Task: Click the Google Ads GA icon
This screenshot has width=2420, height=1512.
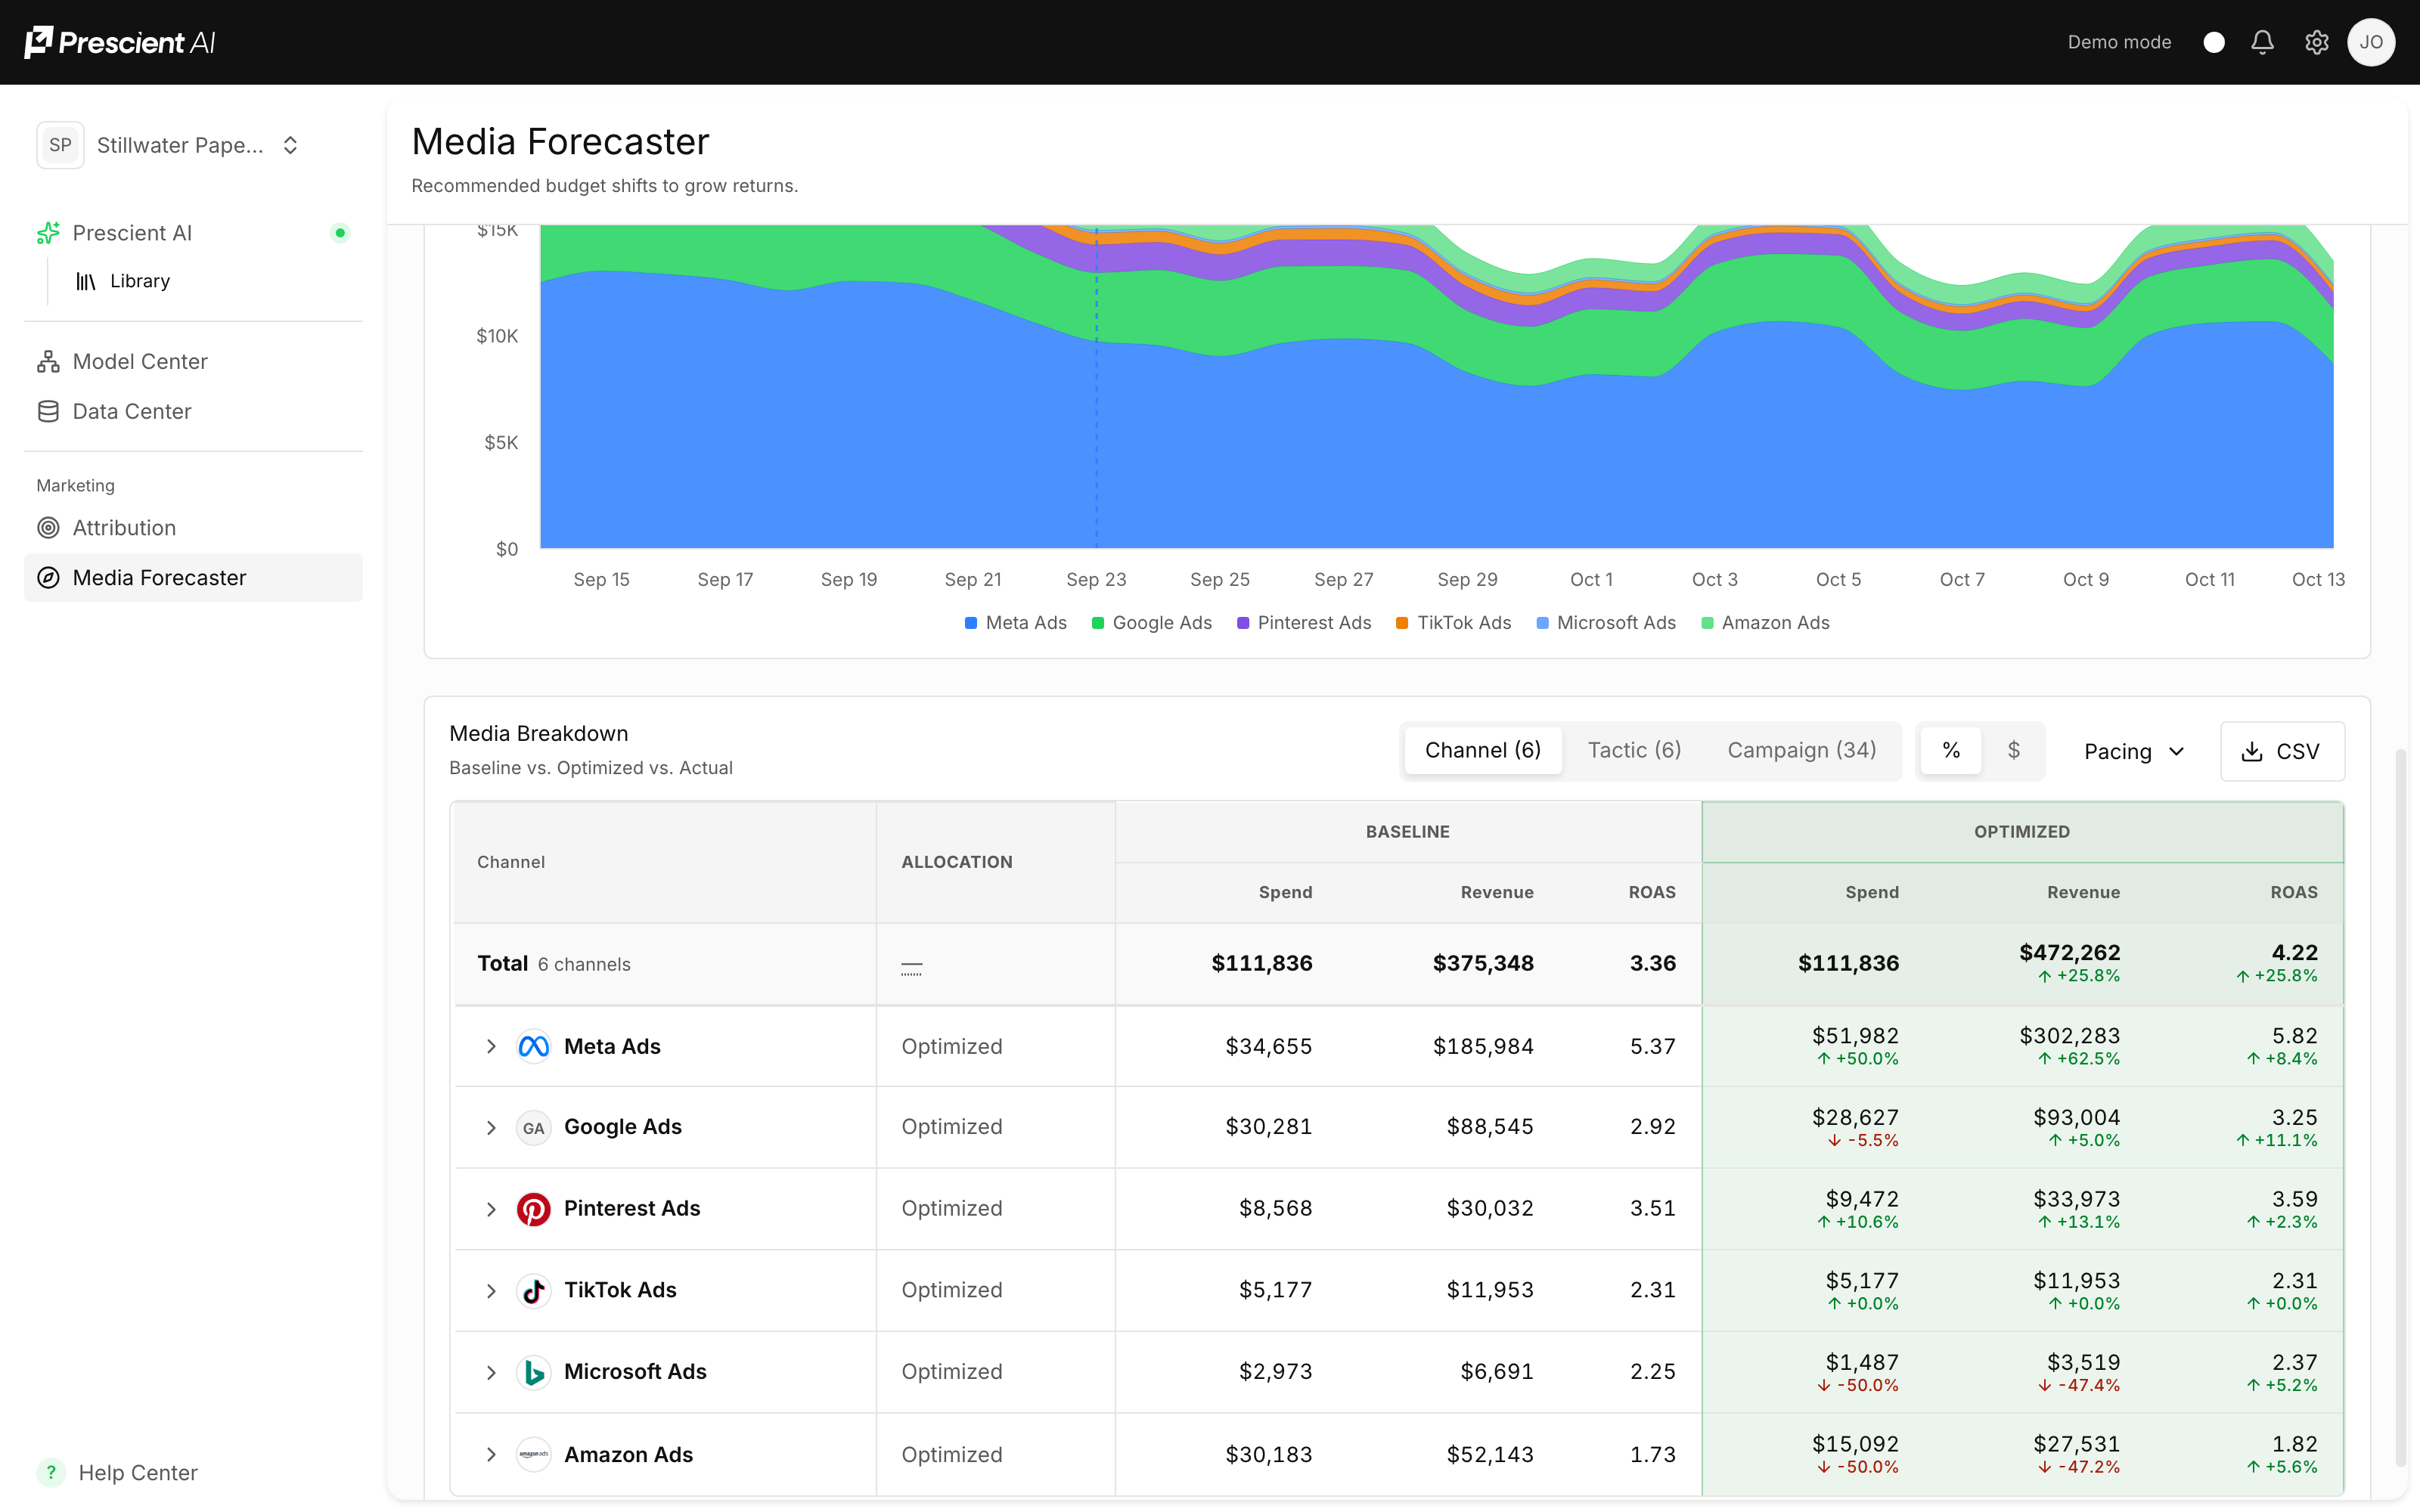Action: click(533, 1128)
